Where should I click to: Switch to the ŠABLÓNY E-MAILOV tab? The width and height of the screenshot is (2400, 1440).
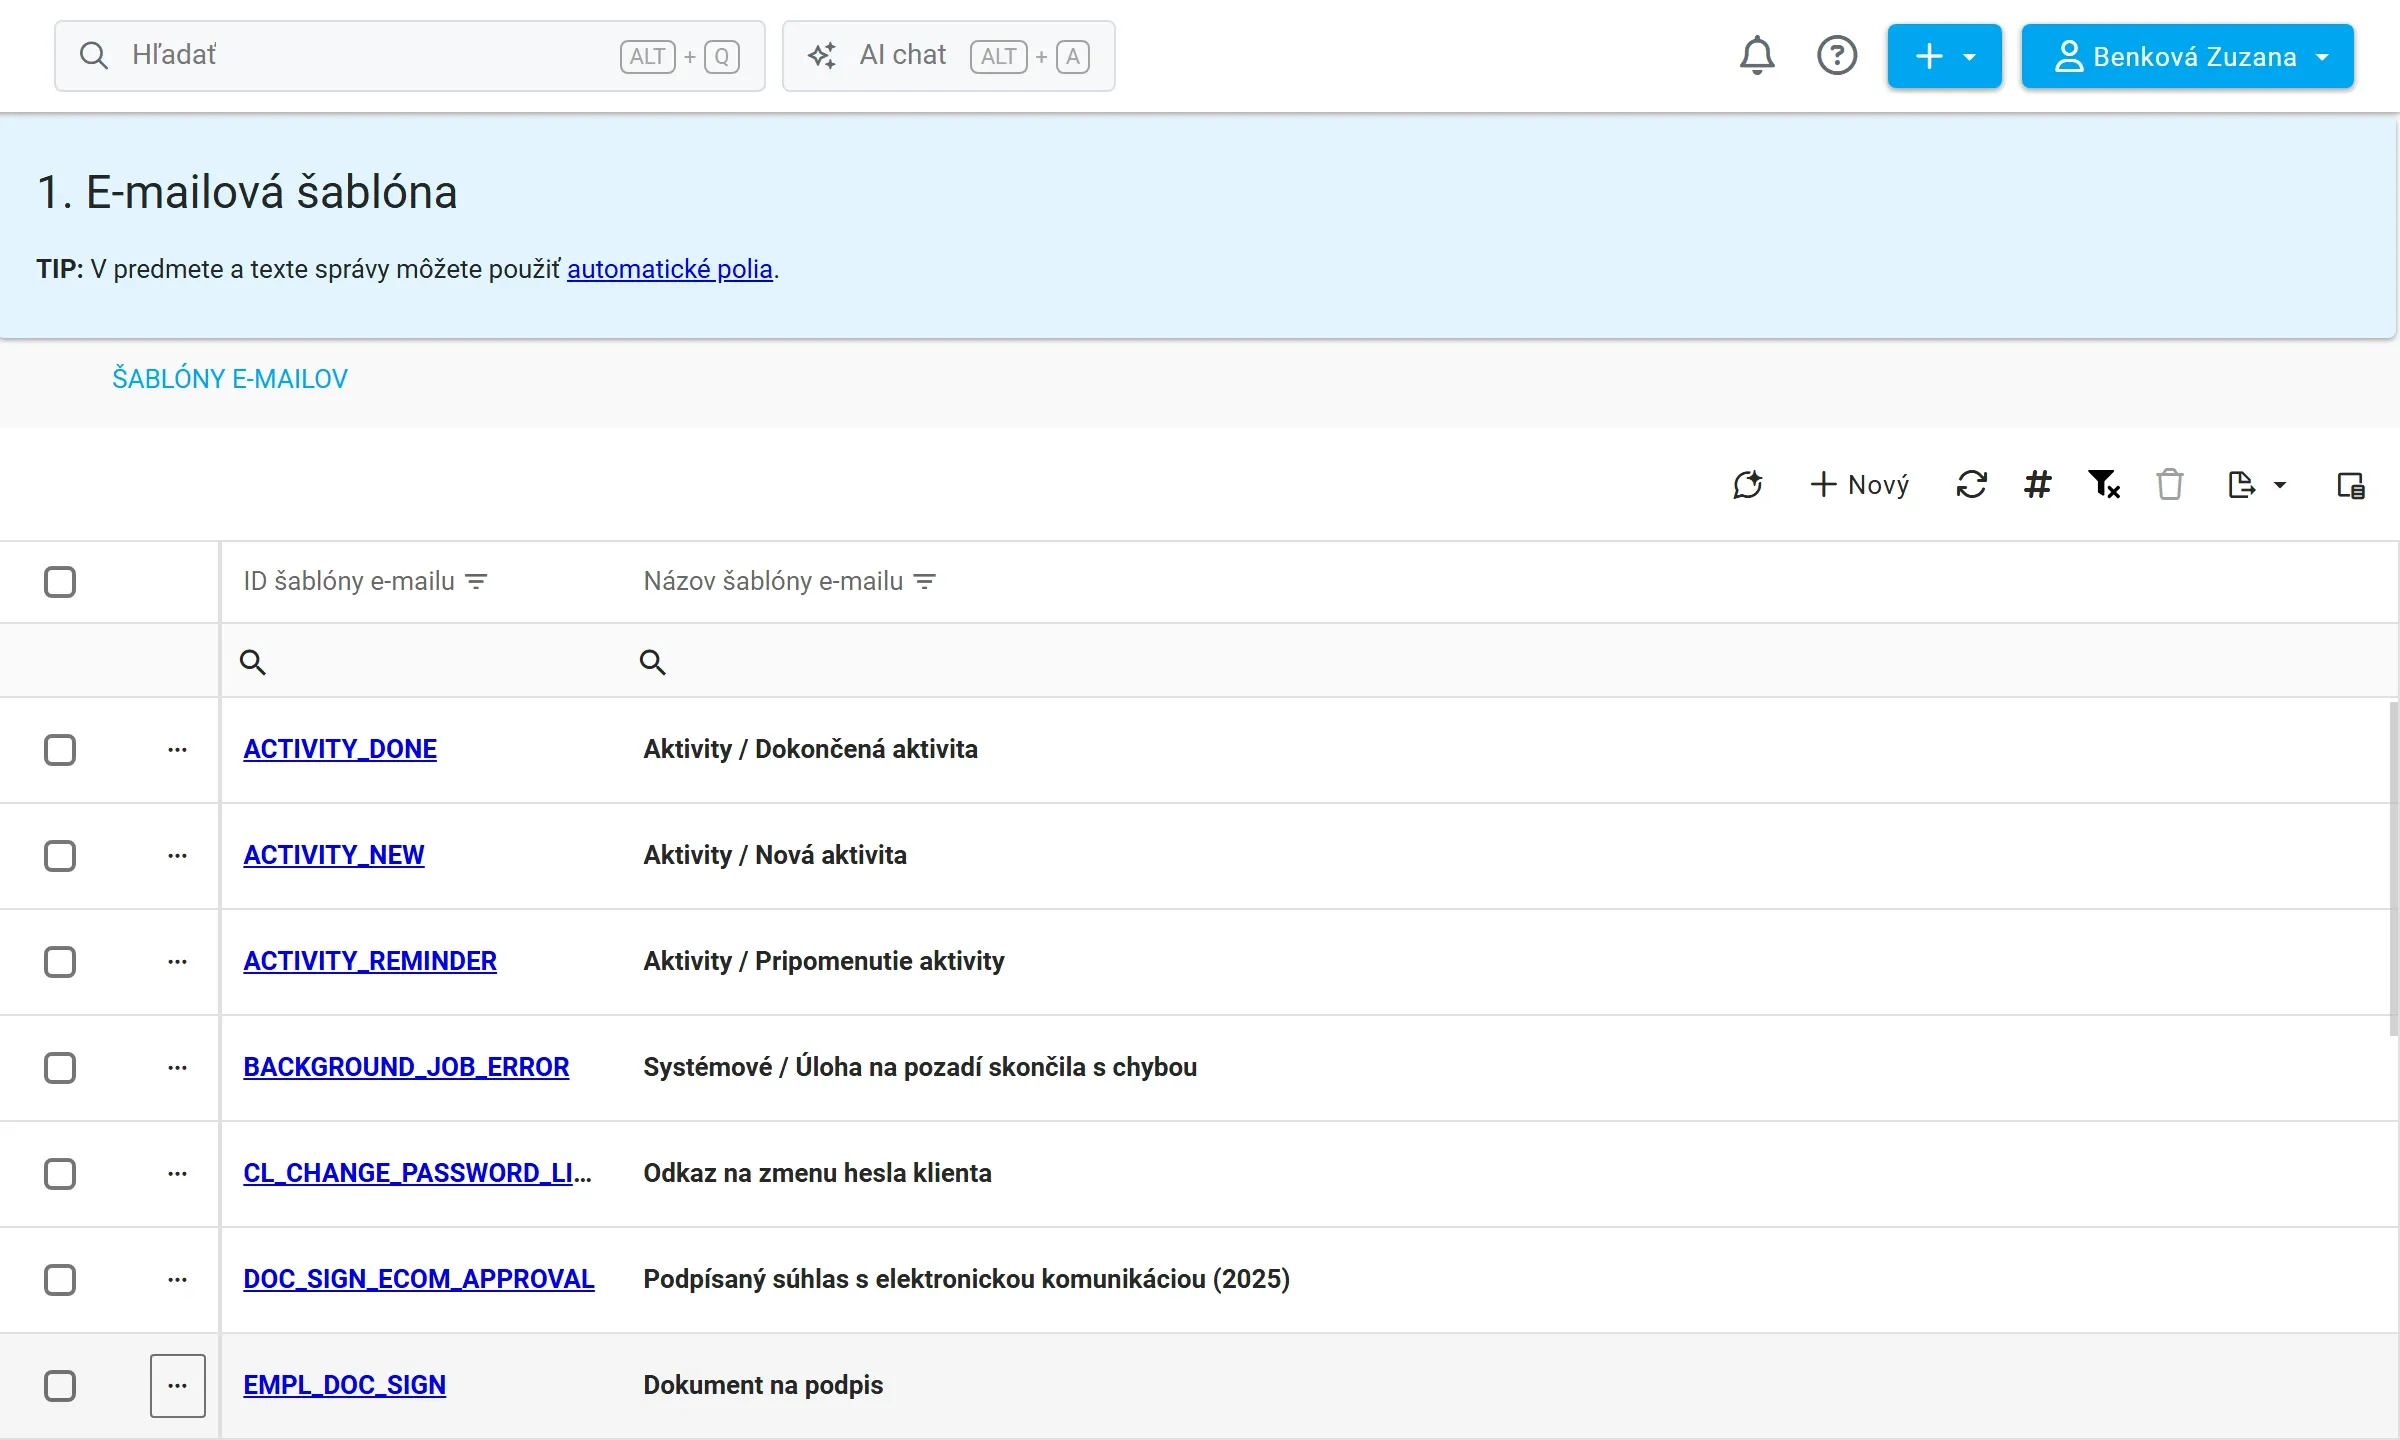(230, 379)
